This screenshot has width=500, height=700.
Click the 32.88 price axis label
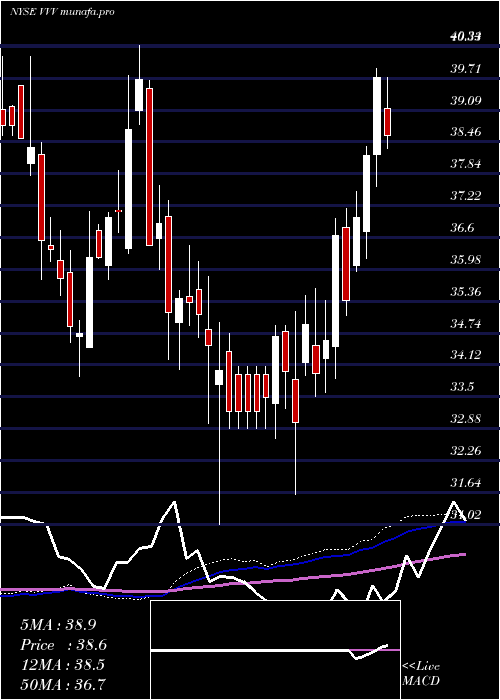click(465, 419)
